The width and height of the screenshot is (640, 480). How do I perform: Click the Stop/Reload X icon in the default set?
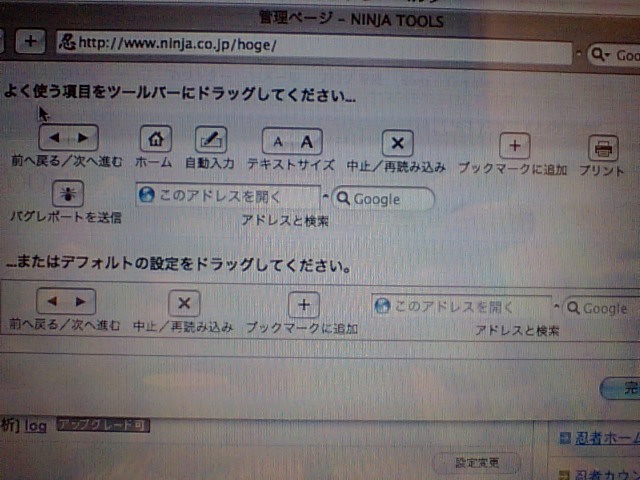pos(184,303)
